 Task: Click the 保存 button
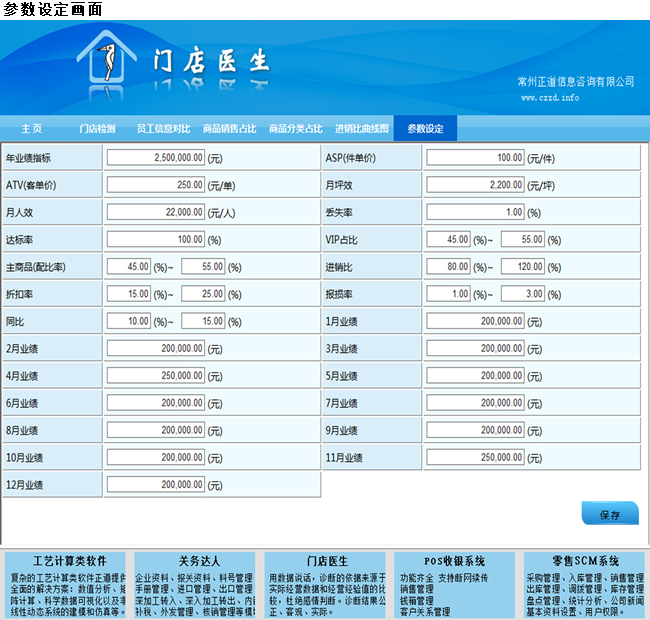tap(609, 515)
